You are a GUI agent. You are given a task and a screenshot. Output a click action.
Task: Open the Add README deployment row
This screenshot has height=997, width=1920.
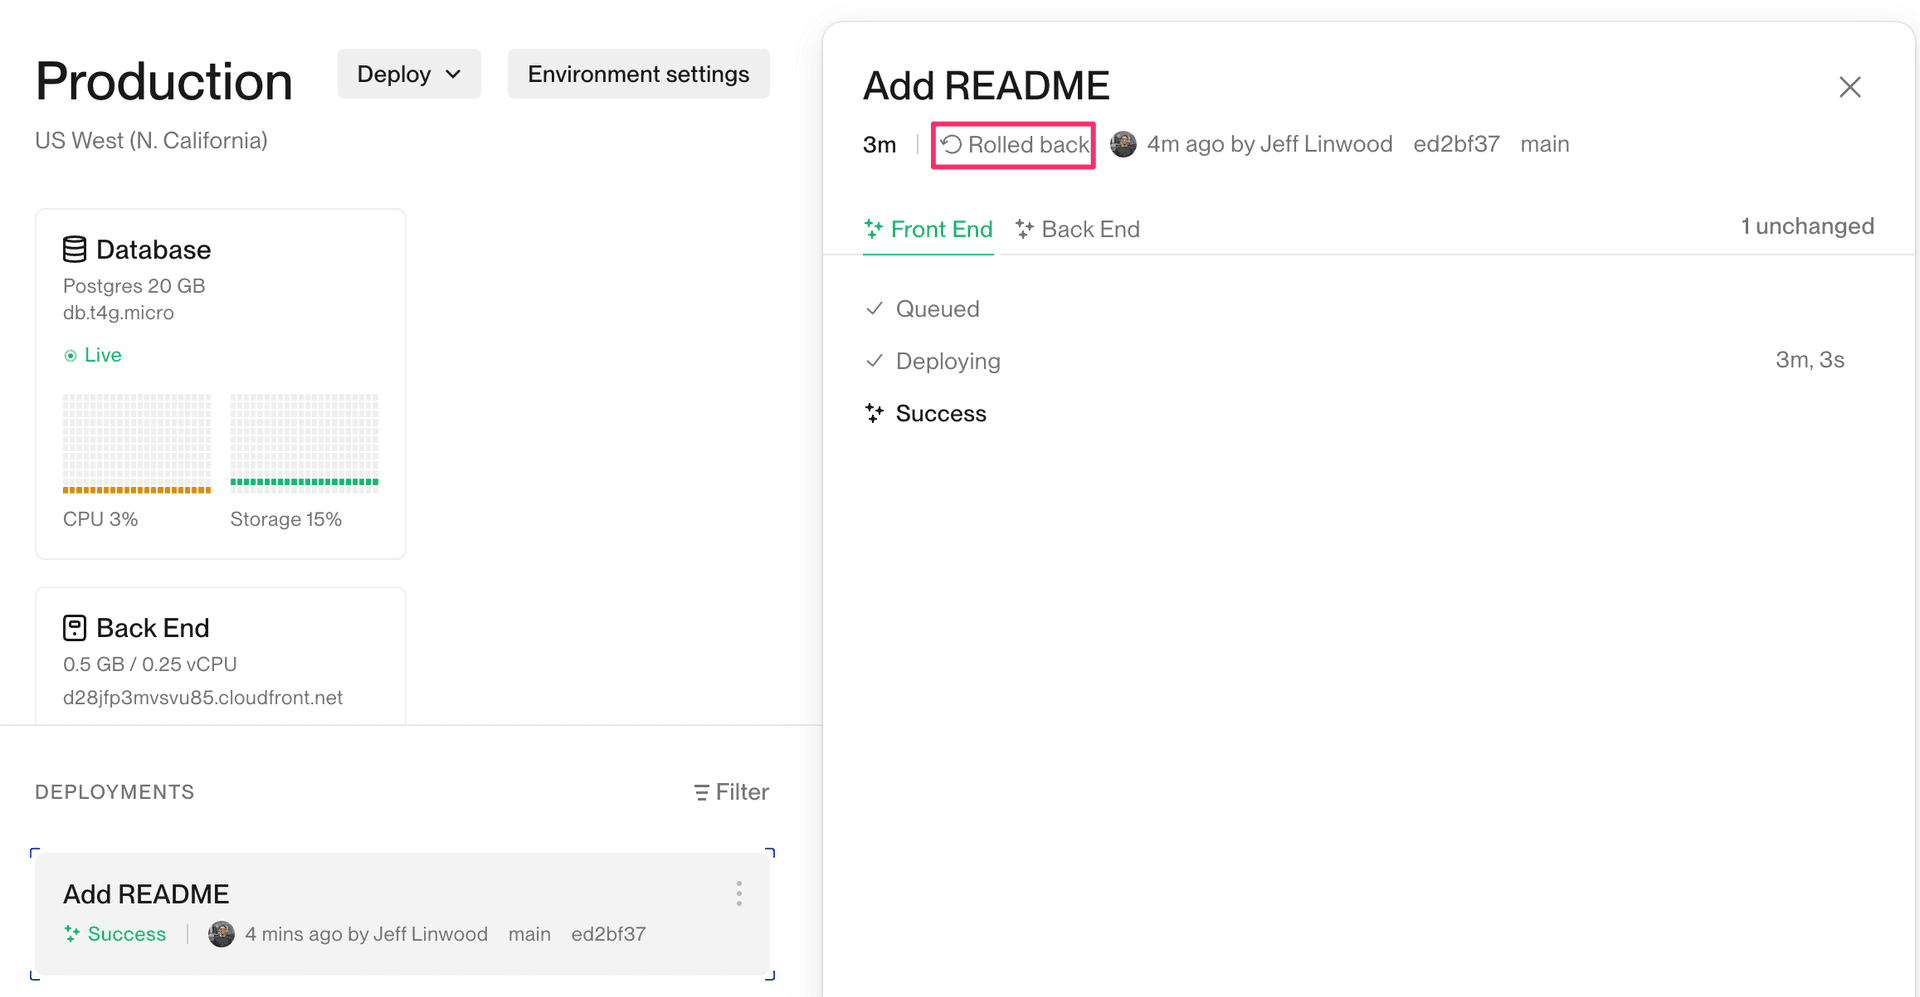[x=402, y=914]
